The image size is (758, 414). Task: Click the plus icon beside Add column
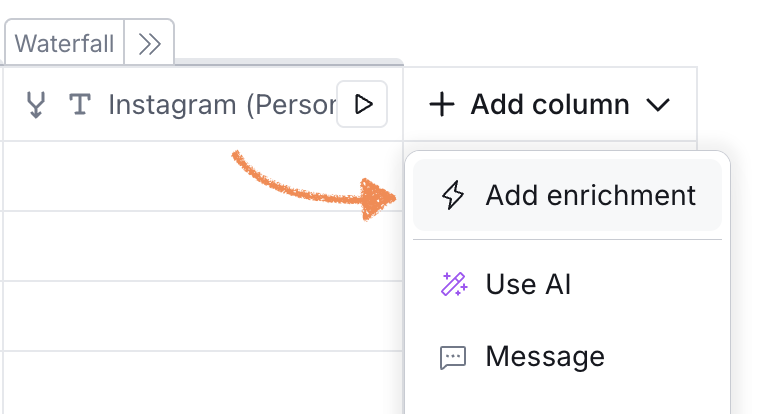tap(442, 104)
